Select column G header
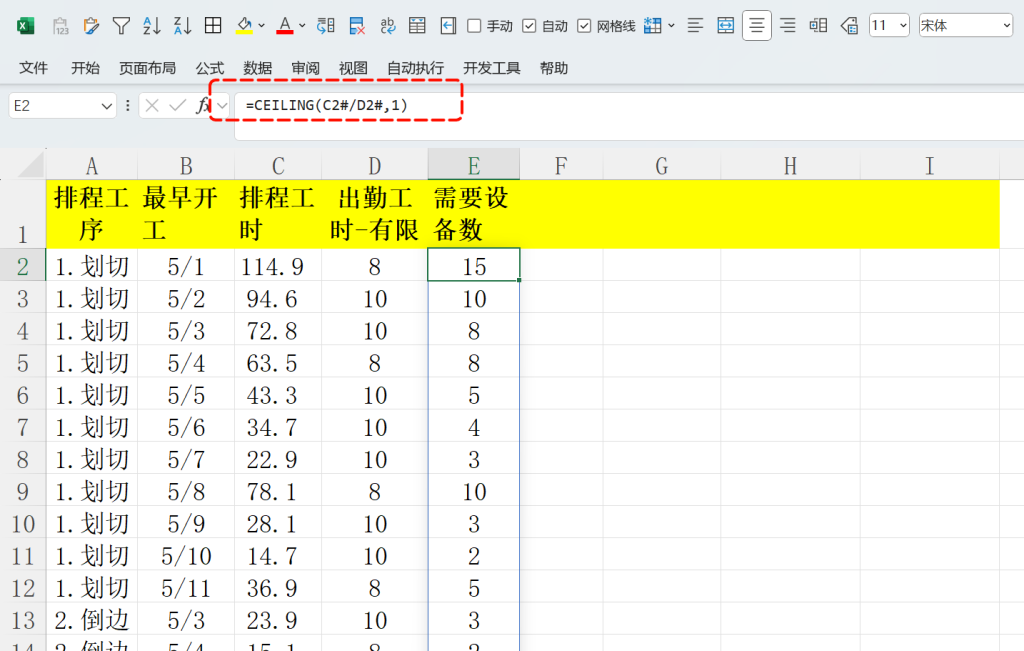 662,165
